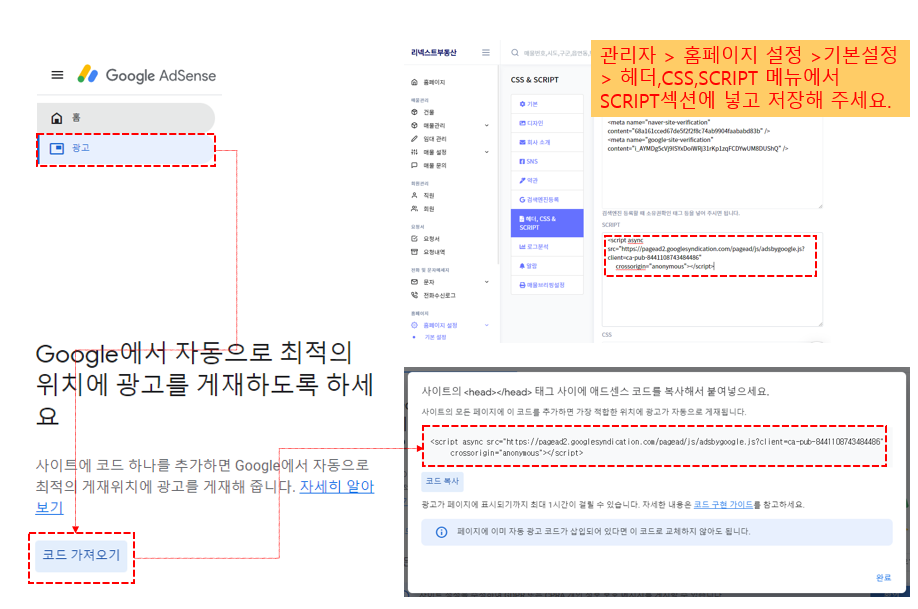
Task: Focus the 매물번호 search input field
Action: click(556, 53)
